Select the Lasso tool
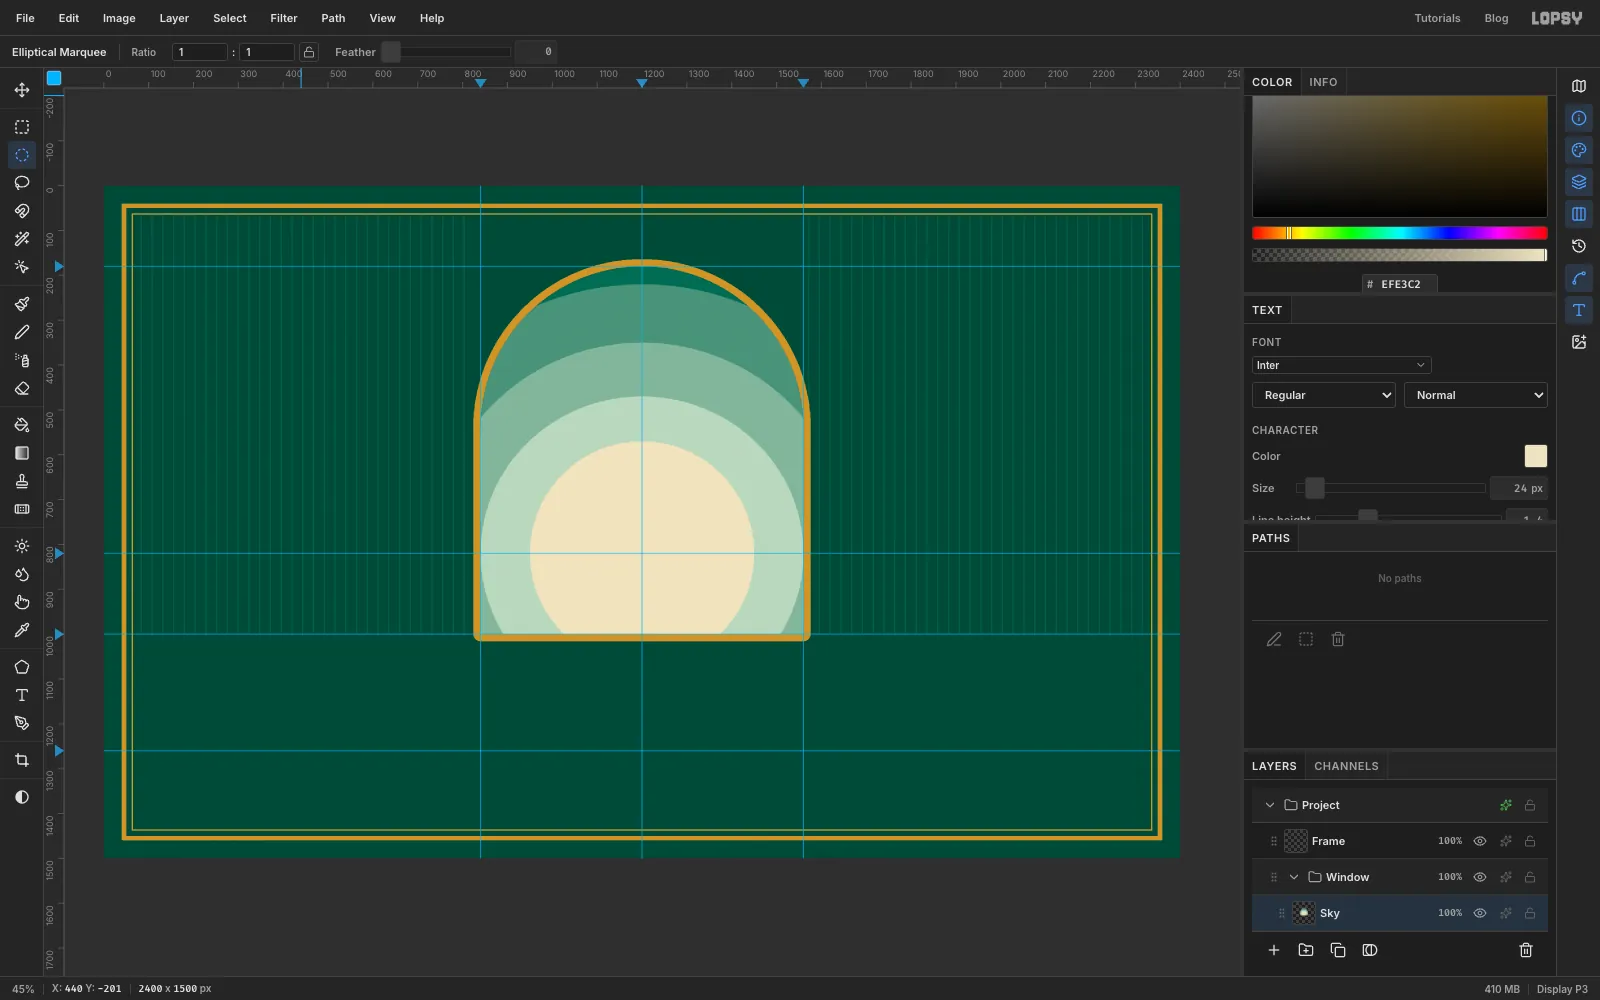The height and width of the screenshot is (1000, 1600). (x=22, y=183)
